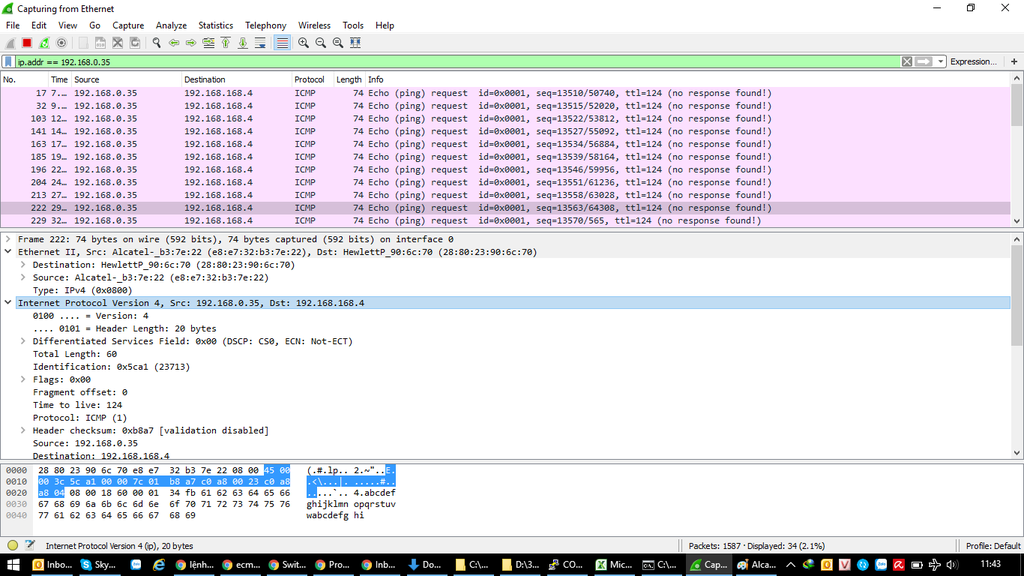Go to the first packet
Screen dimensions: 1024x576
(x=226, y=43)
